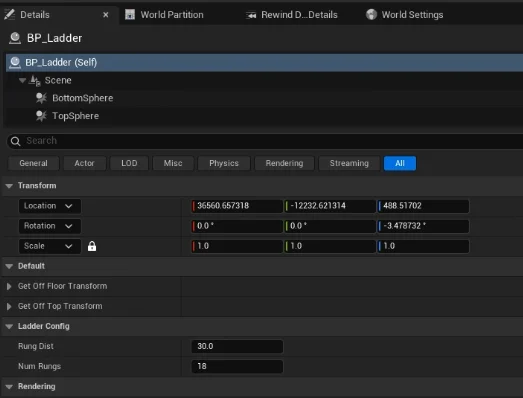Image resolution: width=523 pixels, height=398 pixels.
Task: Filter properties by Physics
Action: (x=224, y=163)
